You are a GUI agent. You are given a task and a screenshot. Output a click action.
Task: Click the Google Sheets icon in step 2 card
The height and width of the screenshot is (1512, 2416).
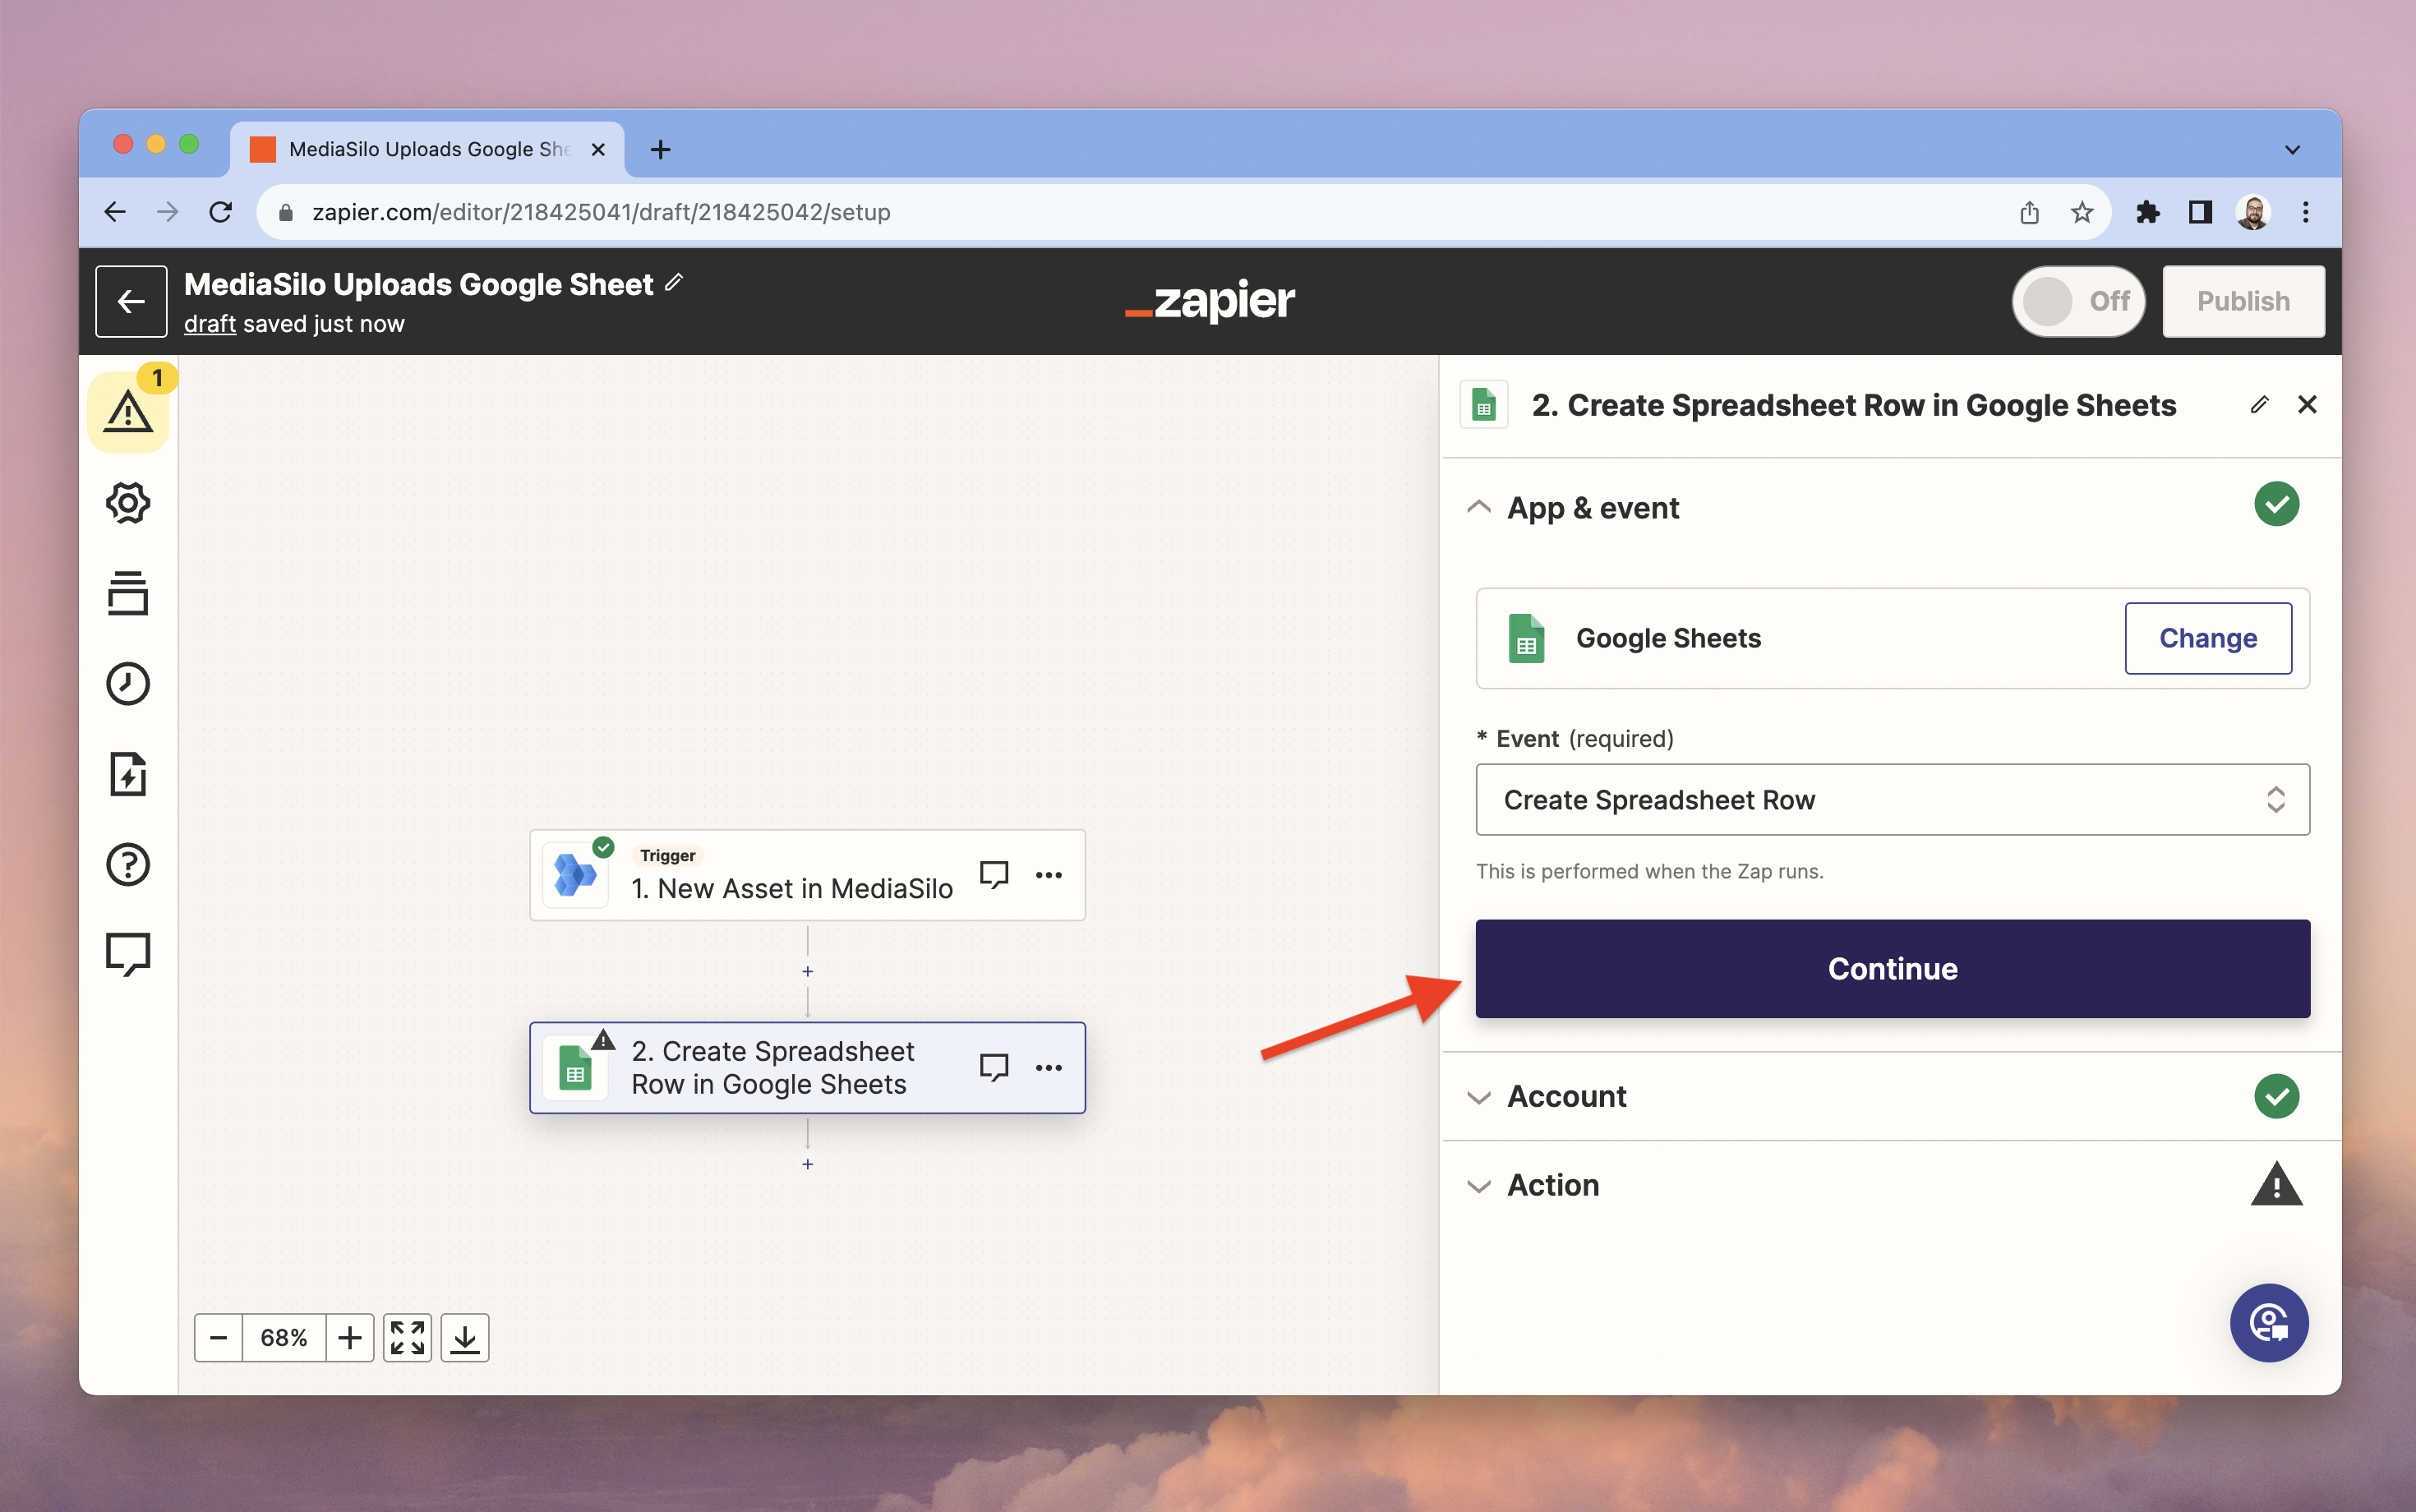pyautogui.click(x=575, y=1068)
